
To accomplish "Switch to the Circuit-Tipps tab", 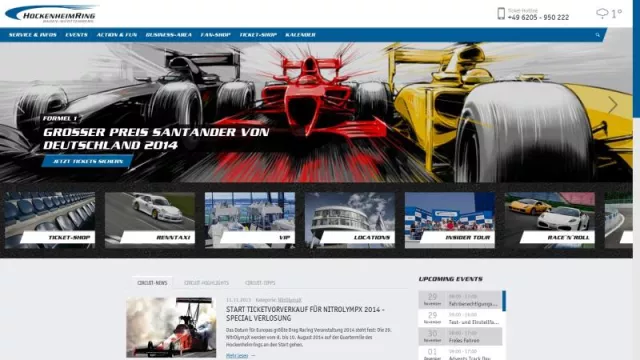I will [260, 282].
